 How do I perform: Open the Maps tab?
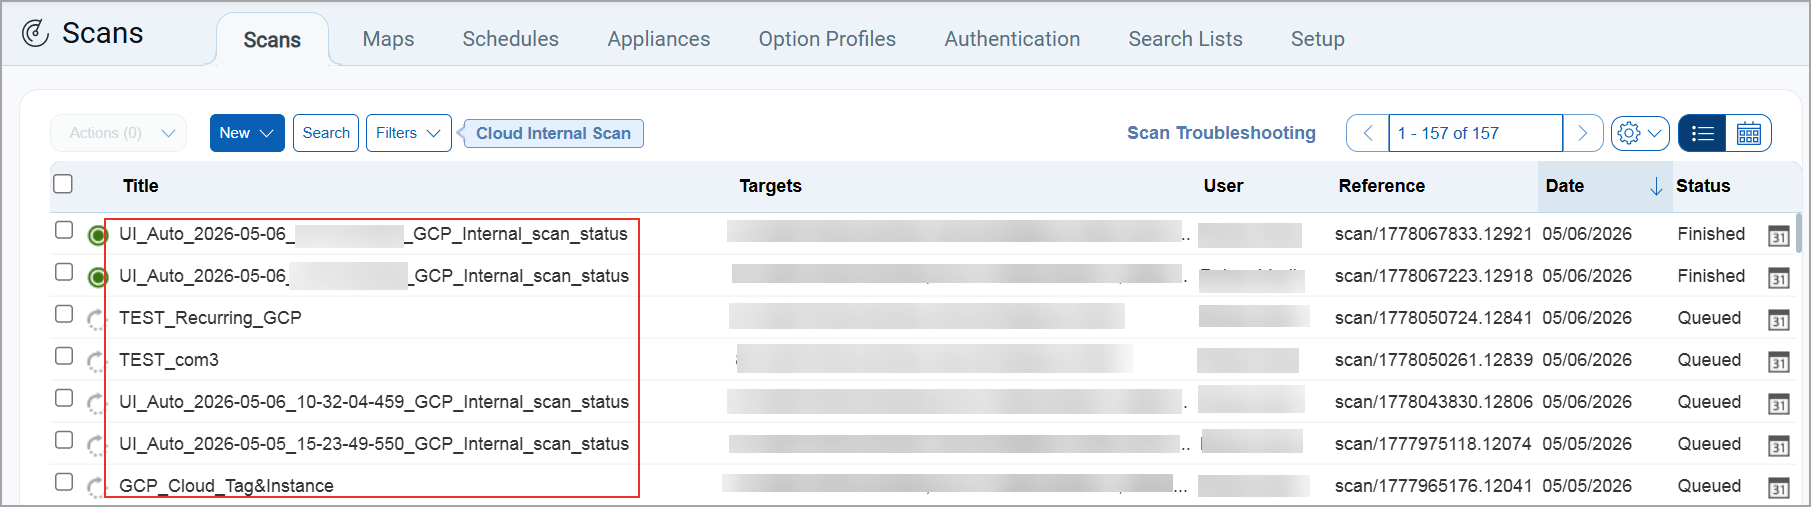pyautogui.click(x=388, y=39)
